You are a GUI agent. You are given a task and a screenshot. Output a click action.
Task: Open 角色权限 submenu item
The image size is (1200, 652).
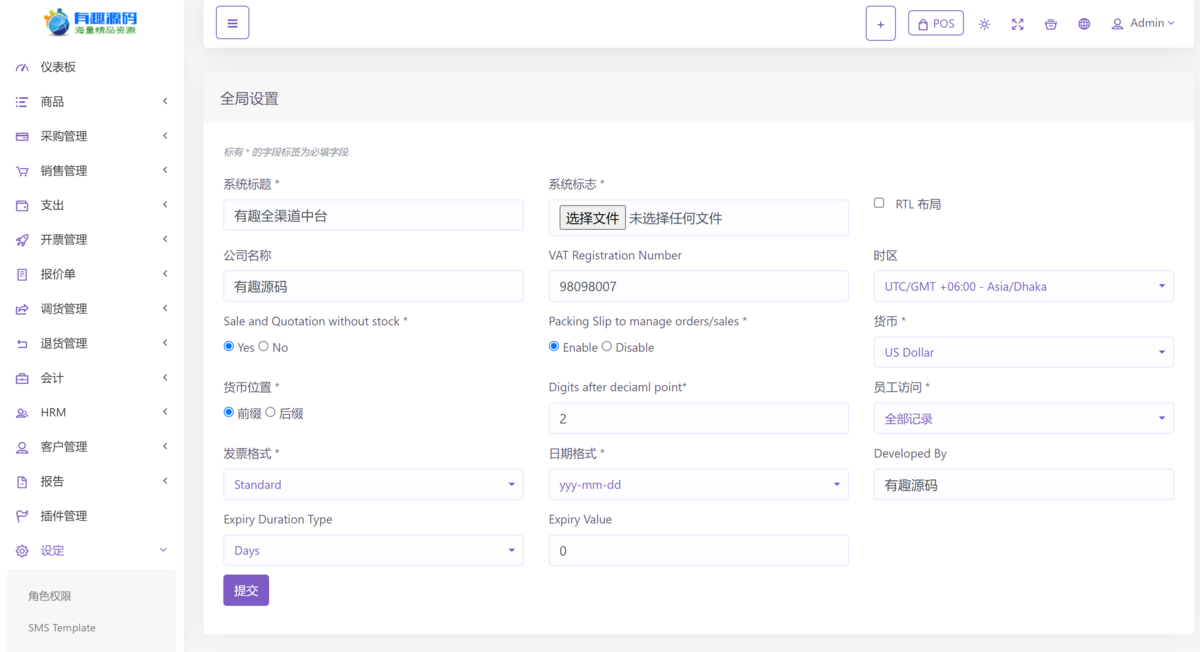50,596
